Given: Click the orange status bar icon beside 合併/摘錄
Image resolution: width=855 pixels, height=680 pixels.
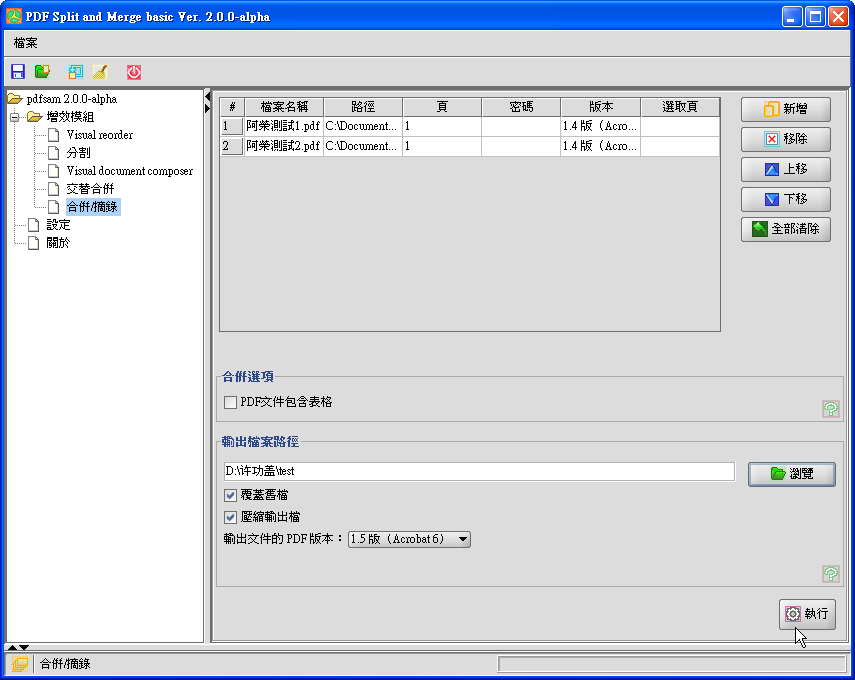Looking at the screenshot, I should 20,664.
